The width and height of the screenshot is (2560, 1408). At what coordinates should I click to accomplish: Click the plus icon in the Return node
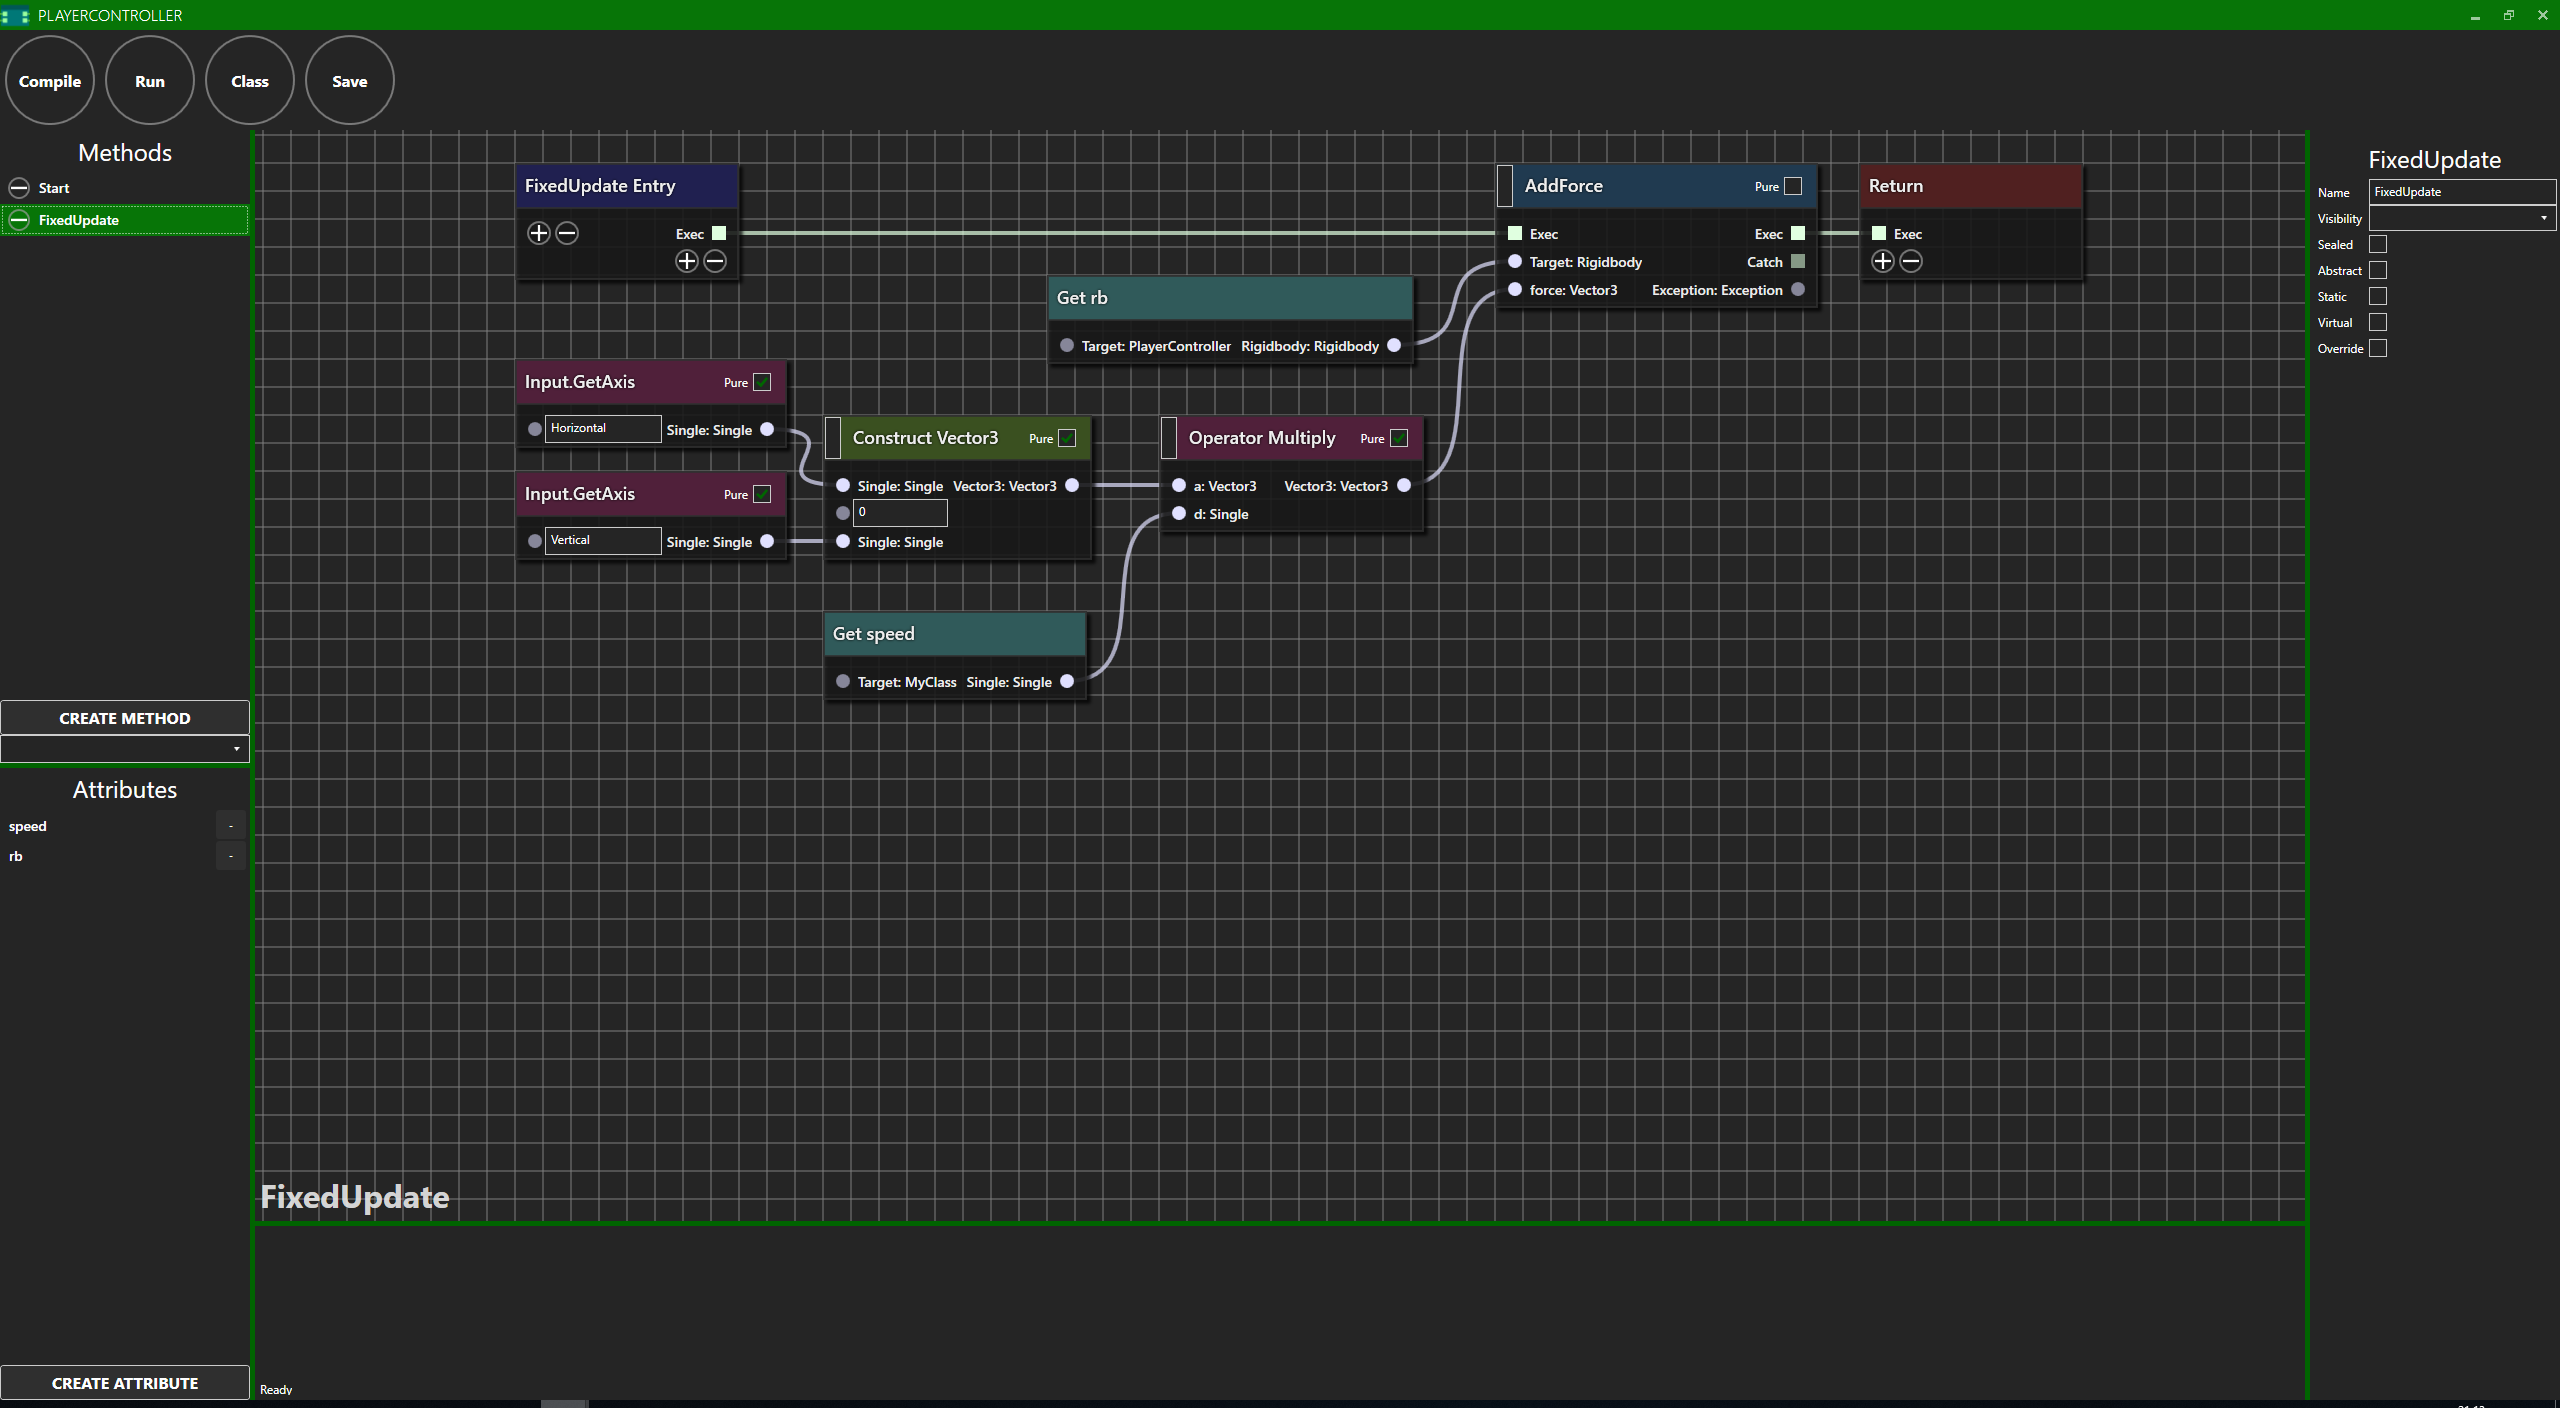tap(1882, 261)
